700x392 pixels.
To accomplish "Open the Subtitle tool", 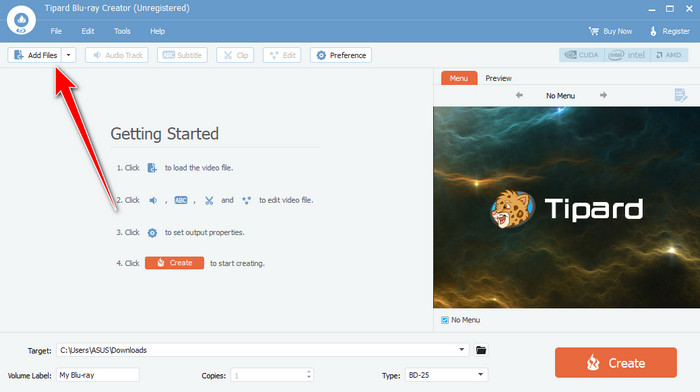I will 182,55.
